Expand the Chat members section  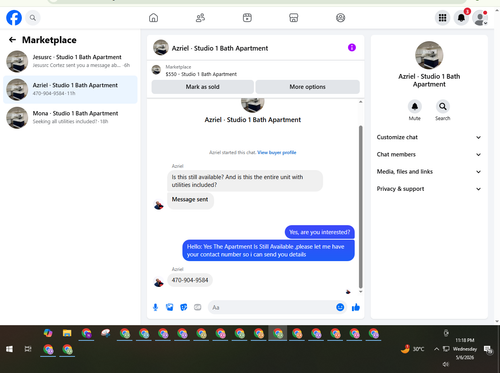point(429,155)
